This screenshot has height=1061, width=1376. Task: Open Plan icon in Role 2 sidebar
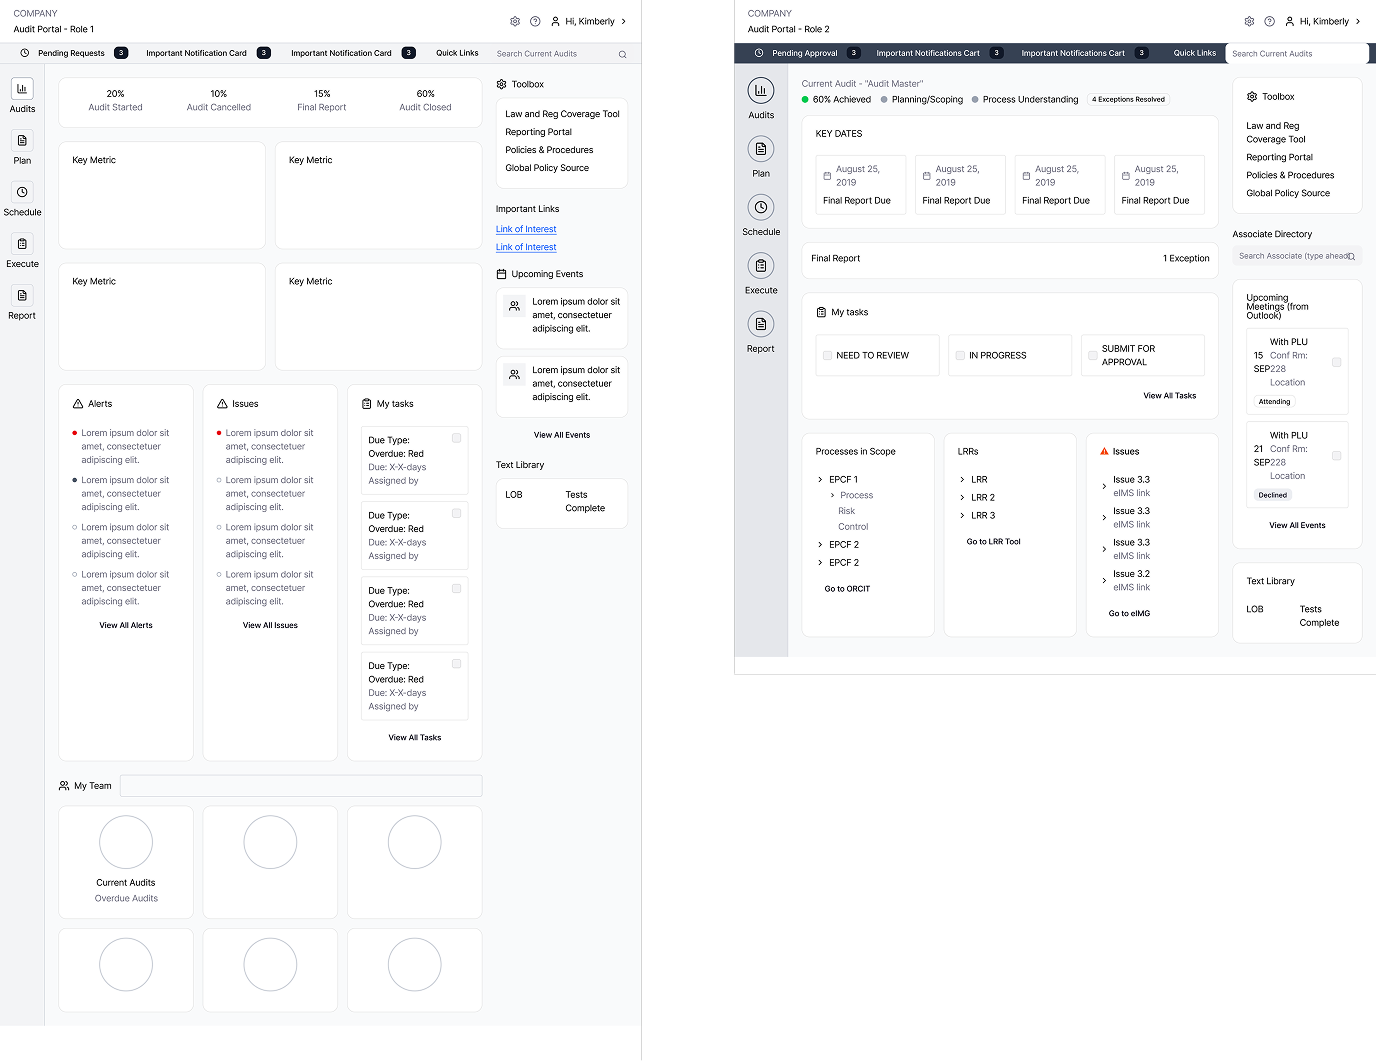coord(761,149)
